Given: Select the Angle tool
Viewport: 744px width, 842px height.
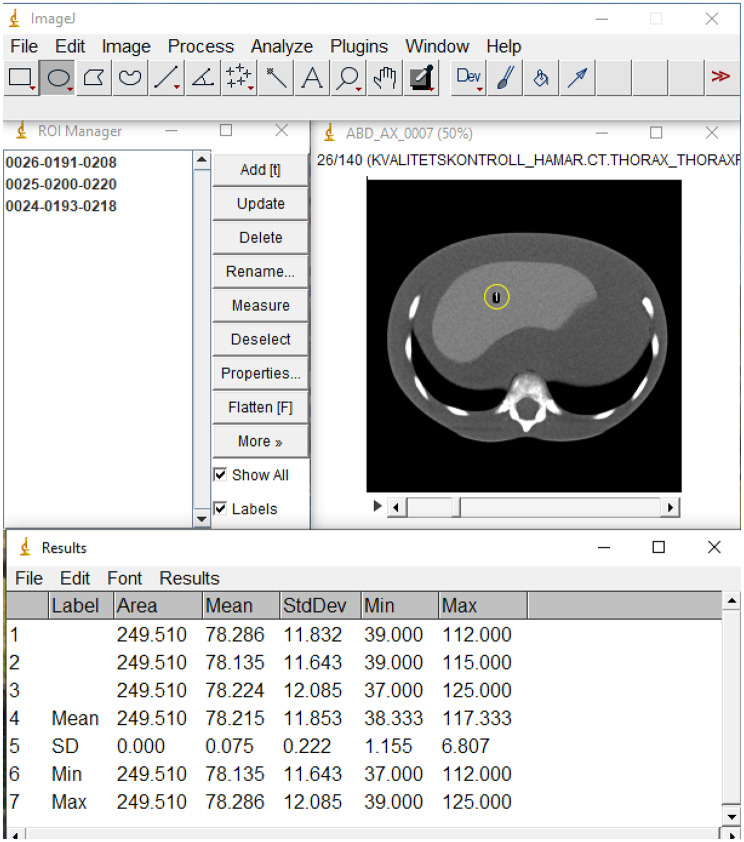Looking at the screenshot, I should [203, 78].
